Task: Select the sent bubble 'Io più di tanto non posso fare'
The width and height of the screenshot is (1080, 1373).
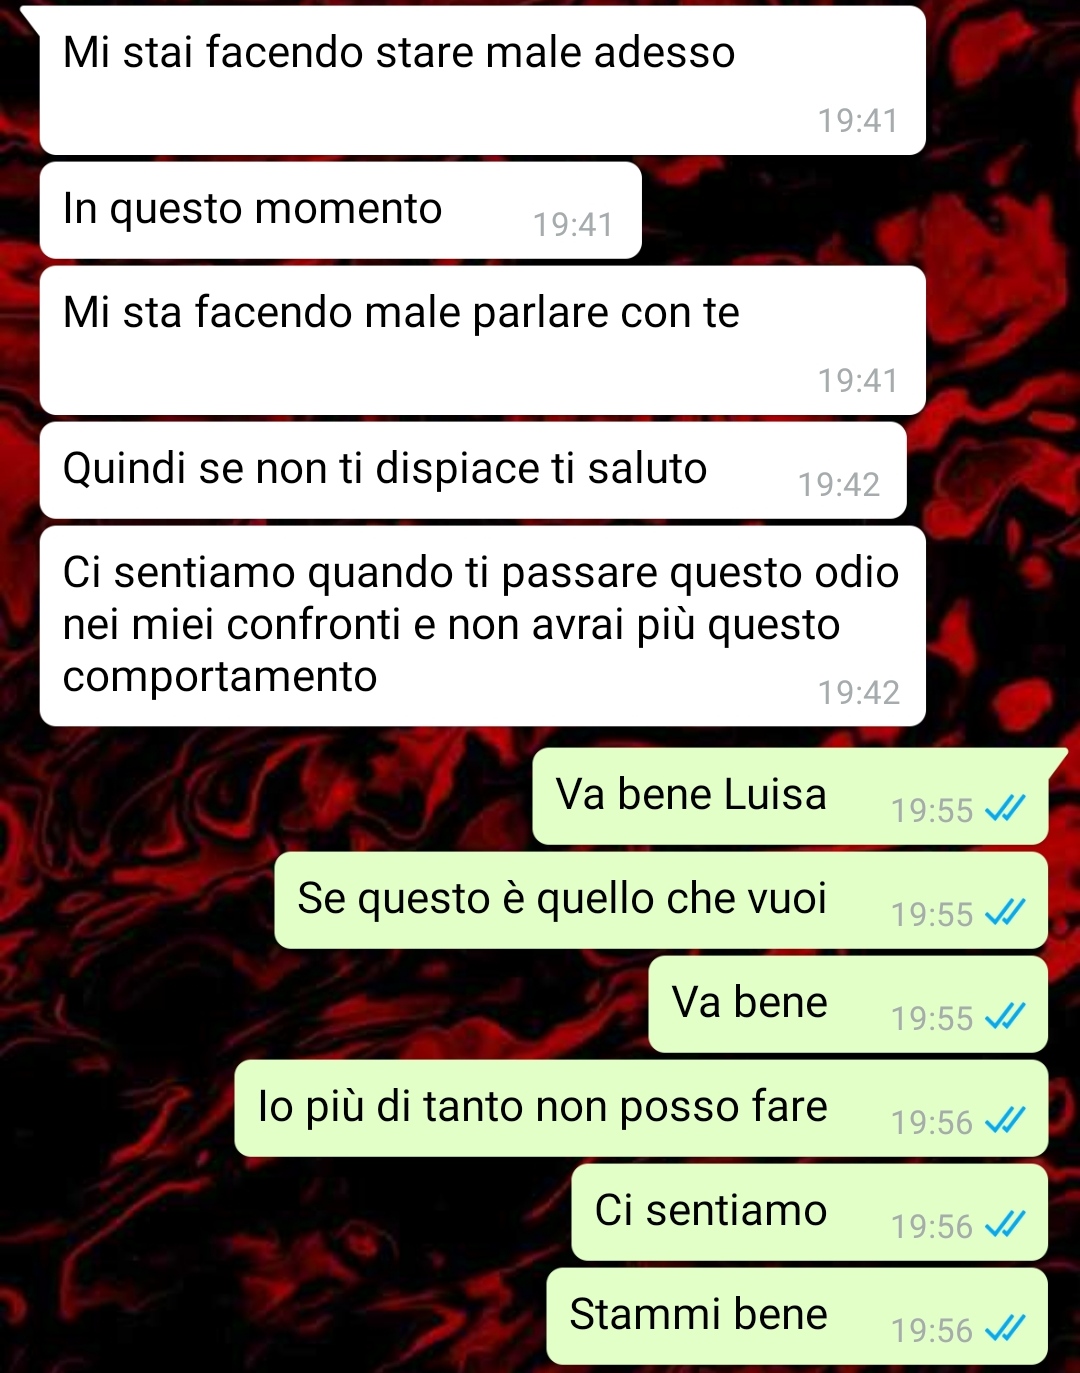Action: (641, 1108)
